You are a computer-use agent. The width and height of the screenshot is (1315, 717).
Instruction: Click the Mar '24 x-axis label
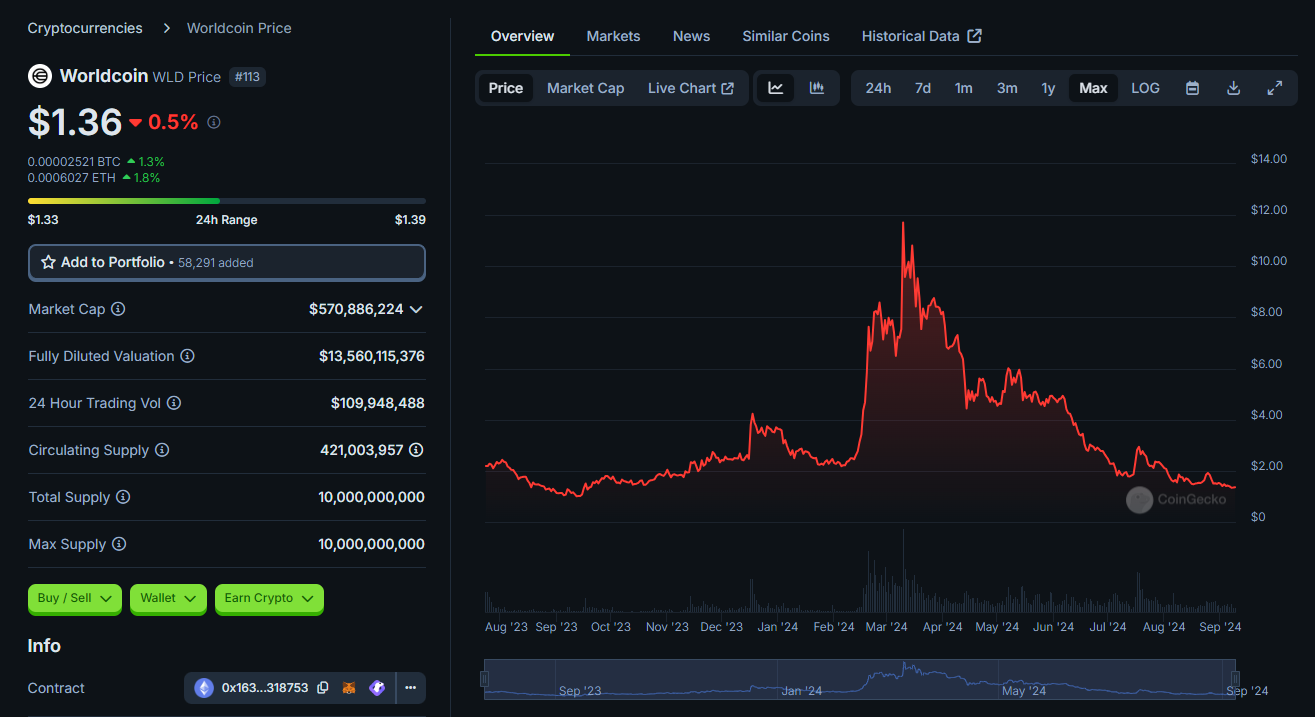(x=886, y=627)
